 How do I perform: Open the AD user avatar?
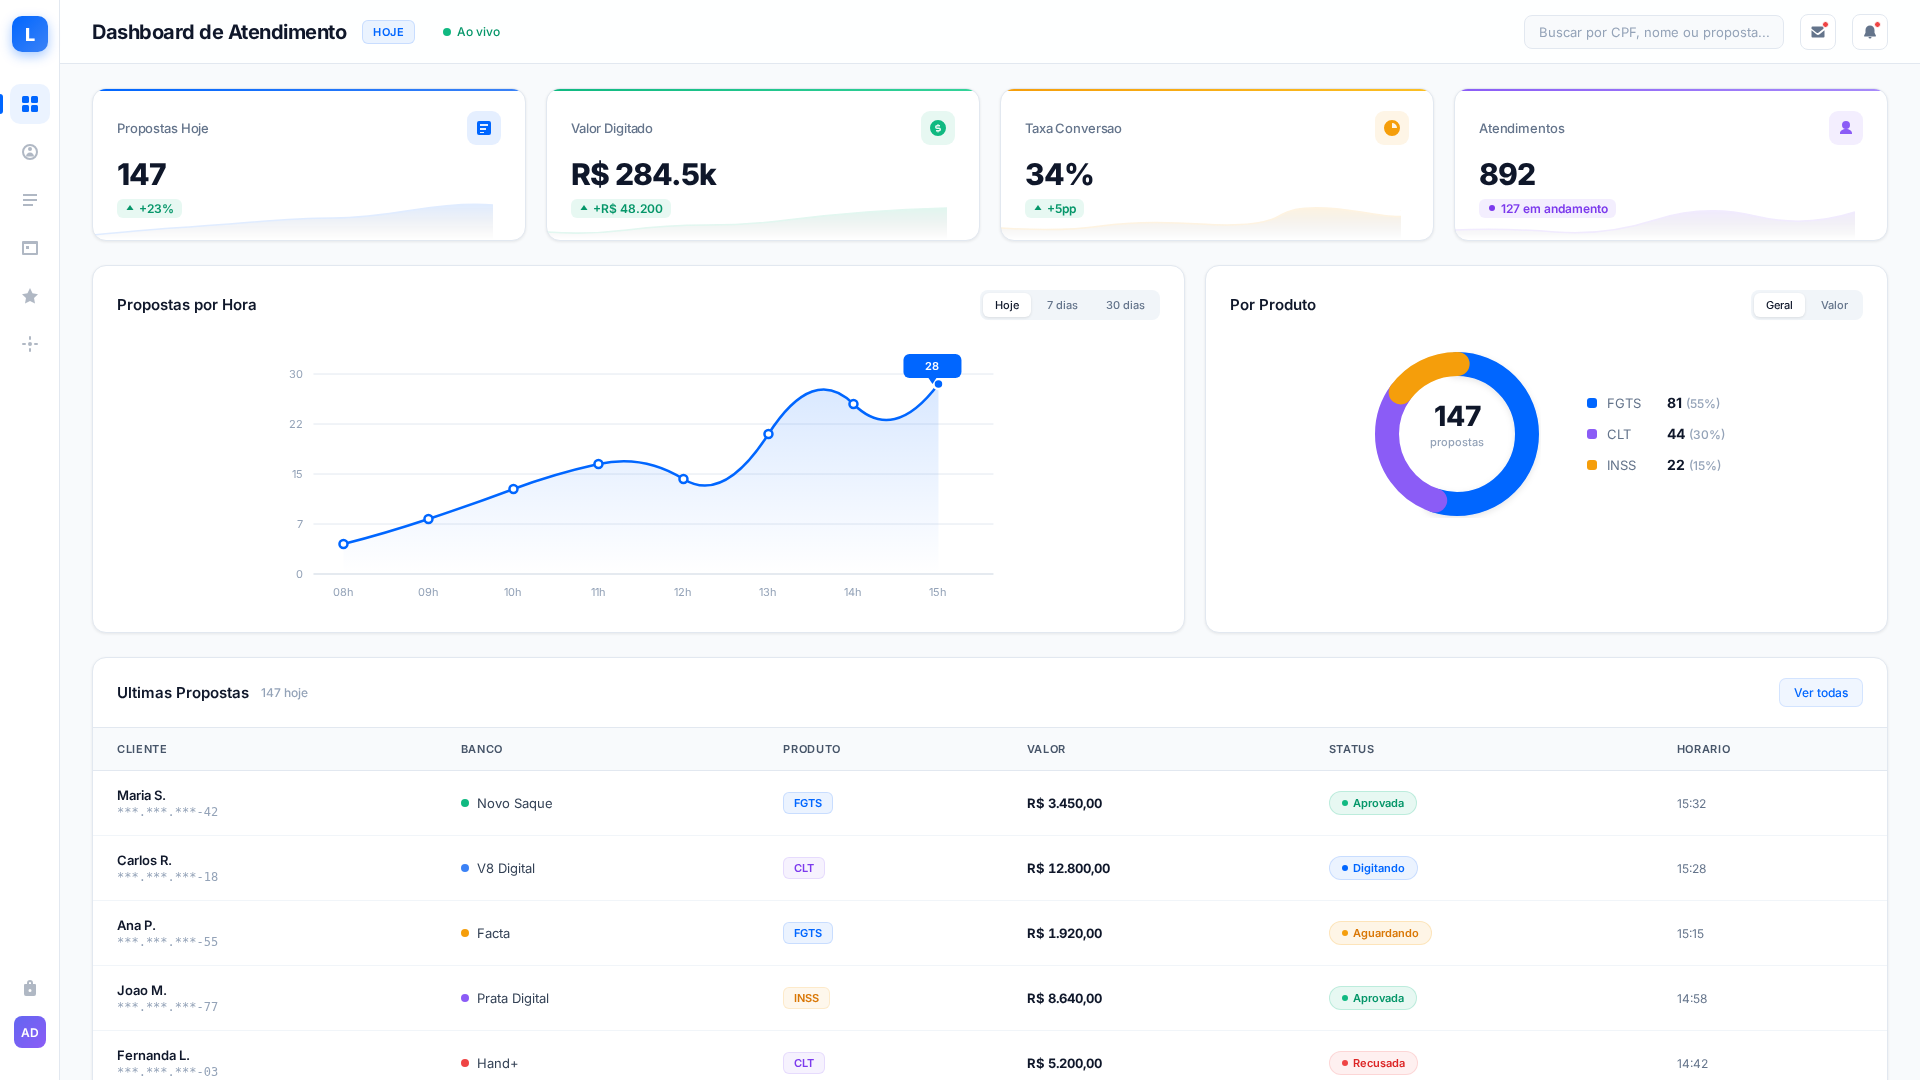(30, 1032)
